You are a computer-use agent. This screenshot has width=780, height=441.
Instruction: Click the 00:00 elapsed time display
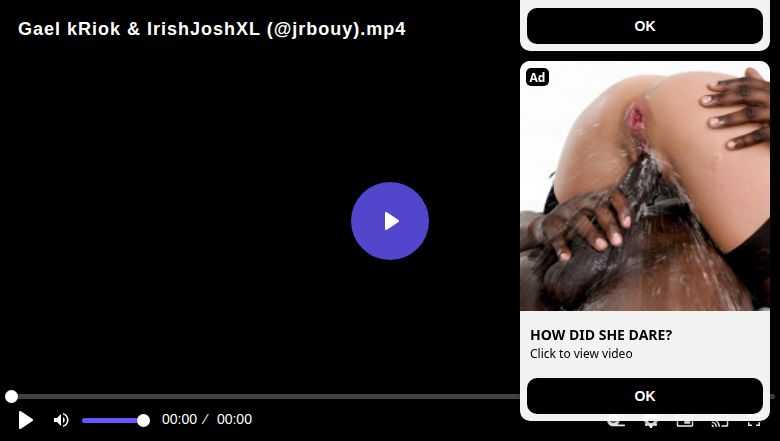pyautogui.click(x=179, y=419)
